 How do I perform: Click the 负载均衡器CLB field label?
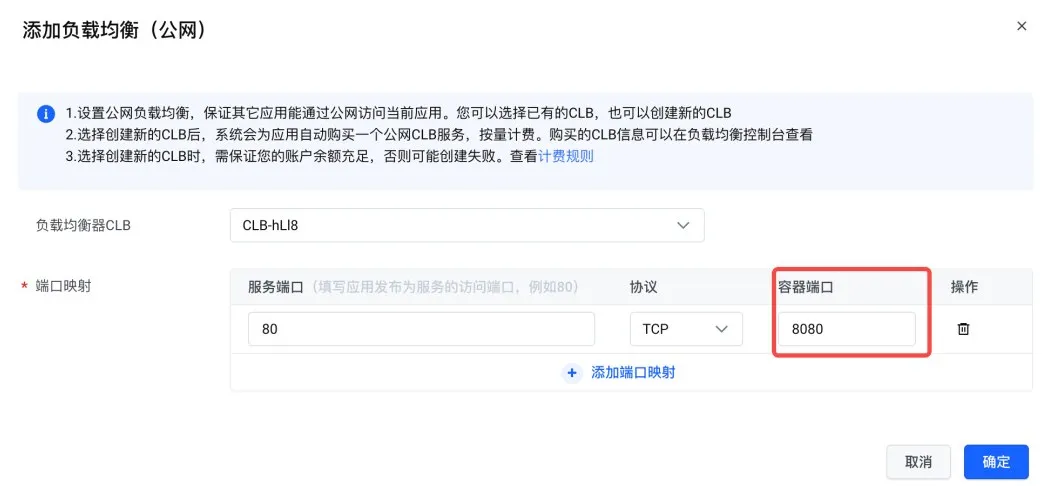coord(83,225)
